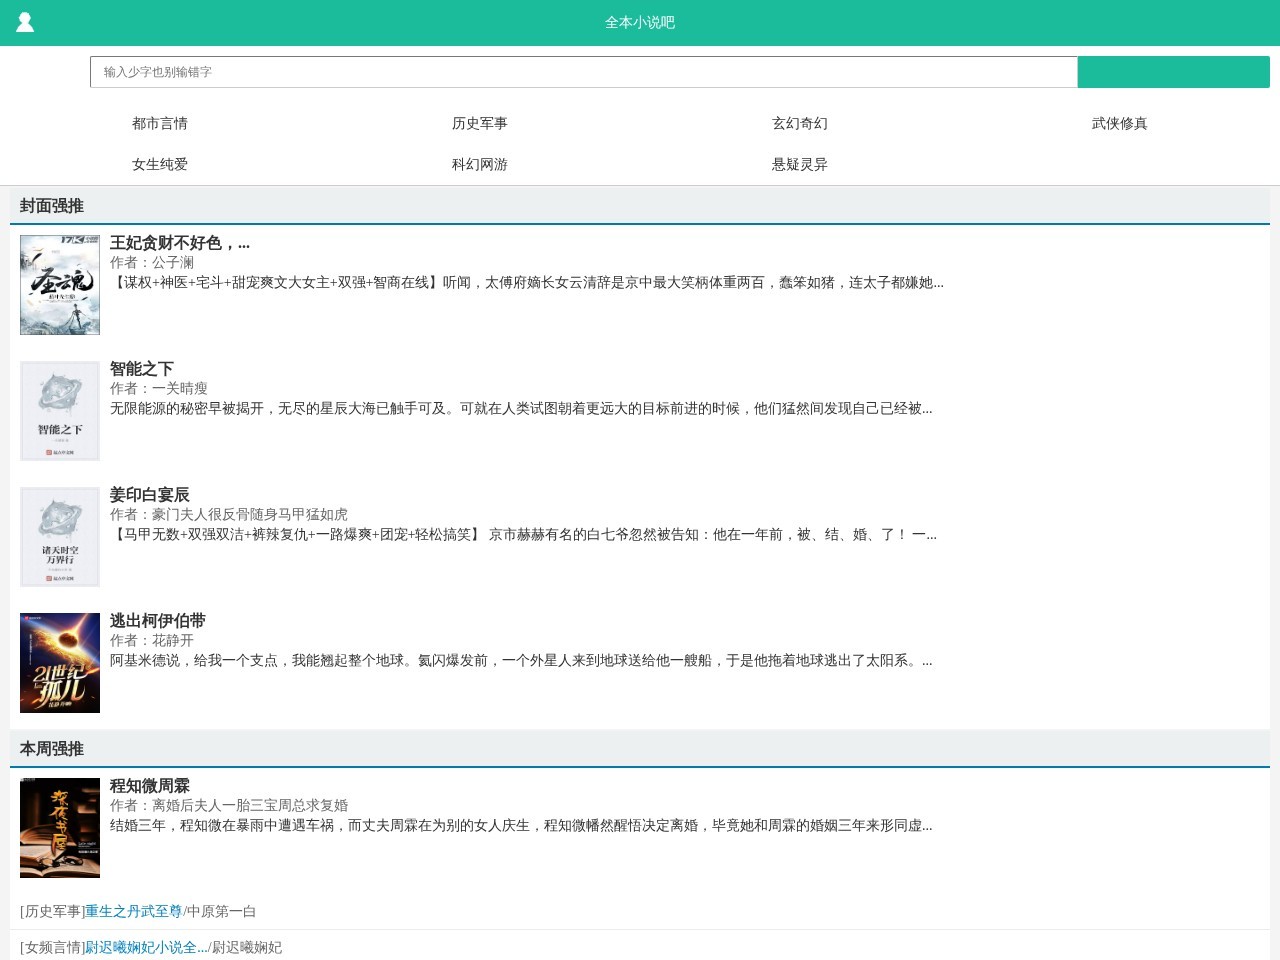
Task: Click description starting 无限能源的秘密早被揭开
Action: pyautogui.click(x=521, y=408)
